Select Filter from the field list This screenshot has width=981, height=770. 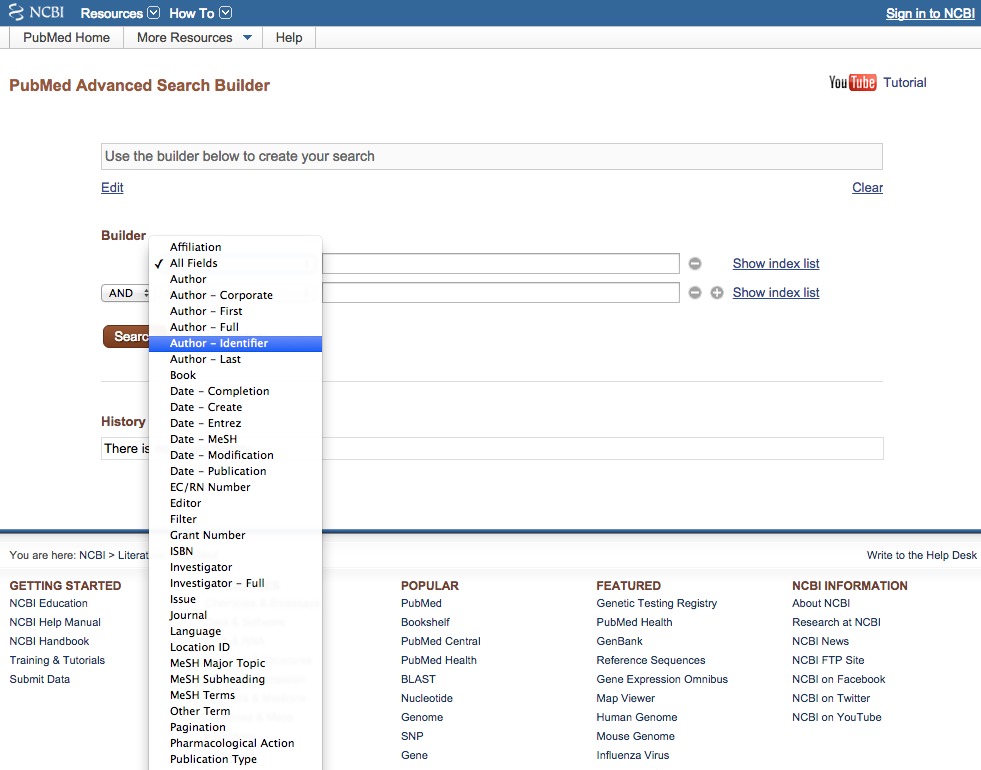click(235, 519)
